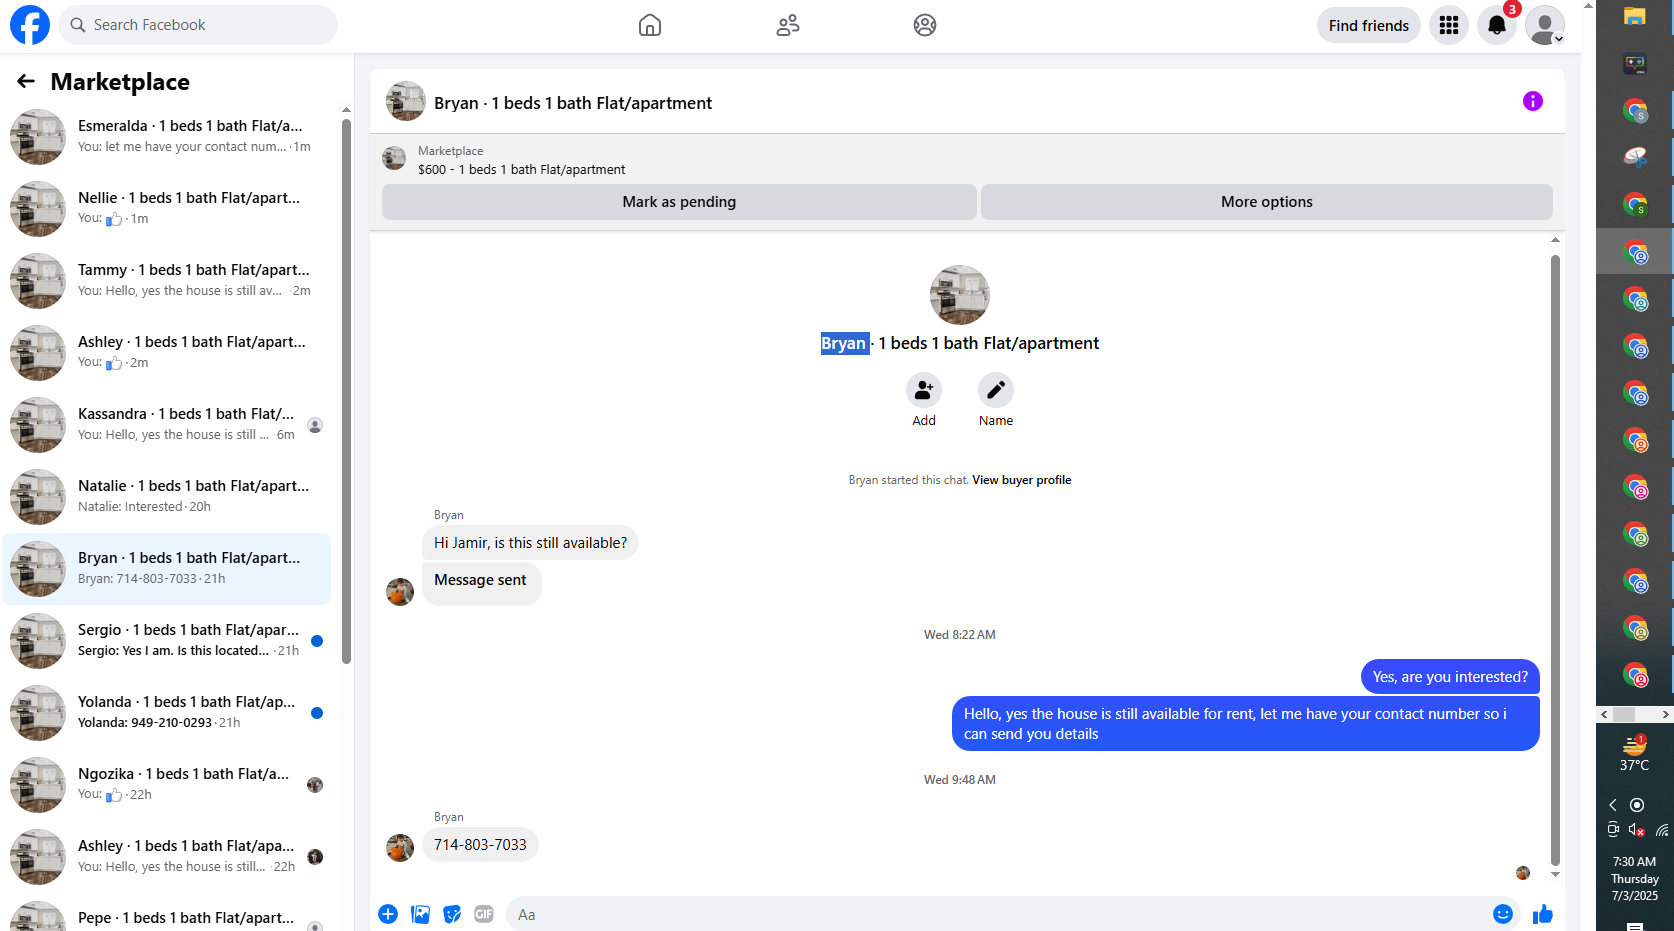
Task: Open the notifications bell
Action: click(x=1497, y=25)
